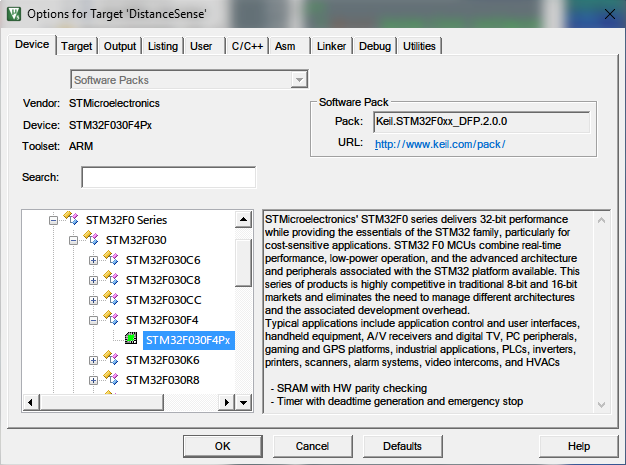Expand the STM32F030C8 node
The image size is (626, 465).
pos(93,280)
